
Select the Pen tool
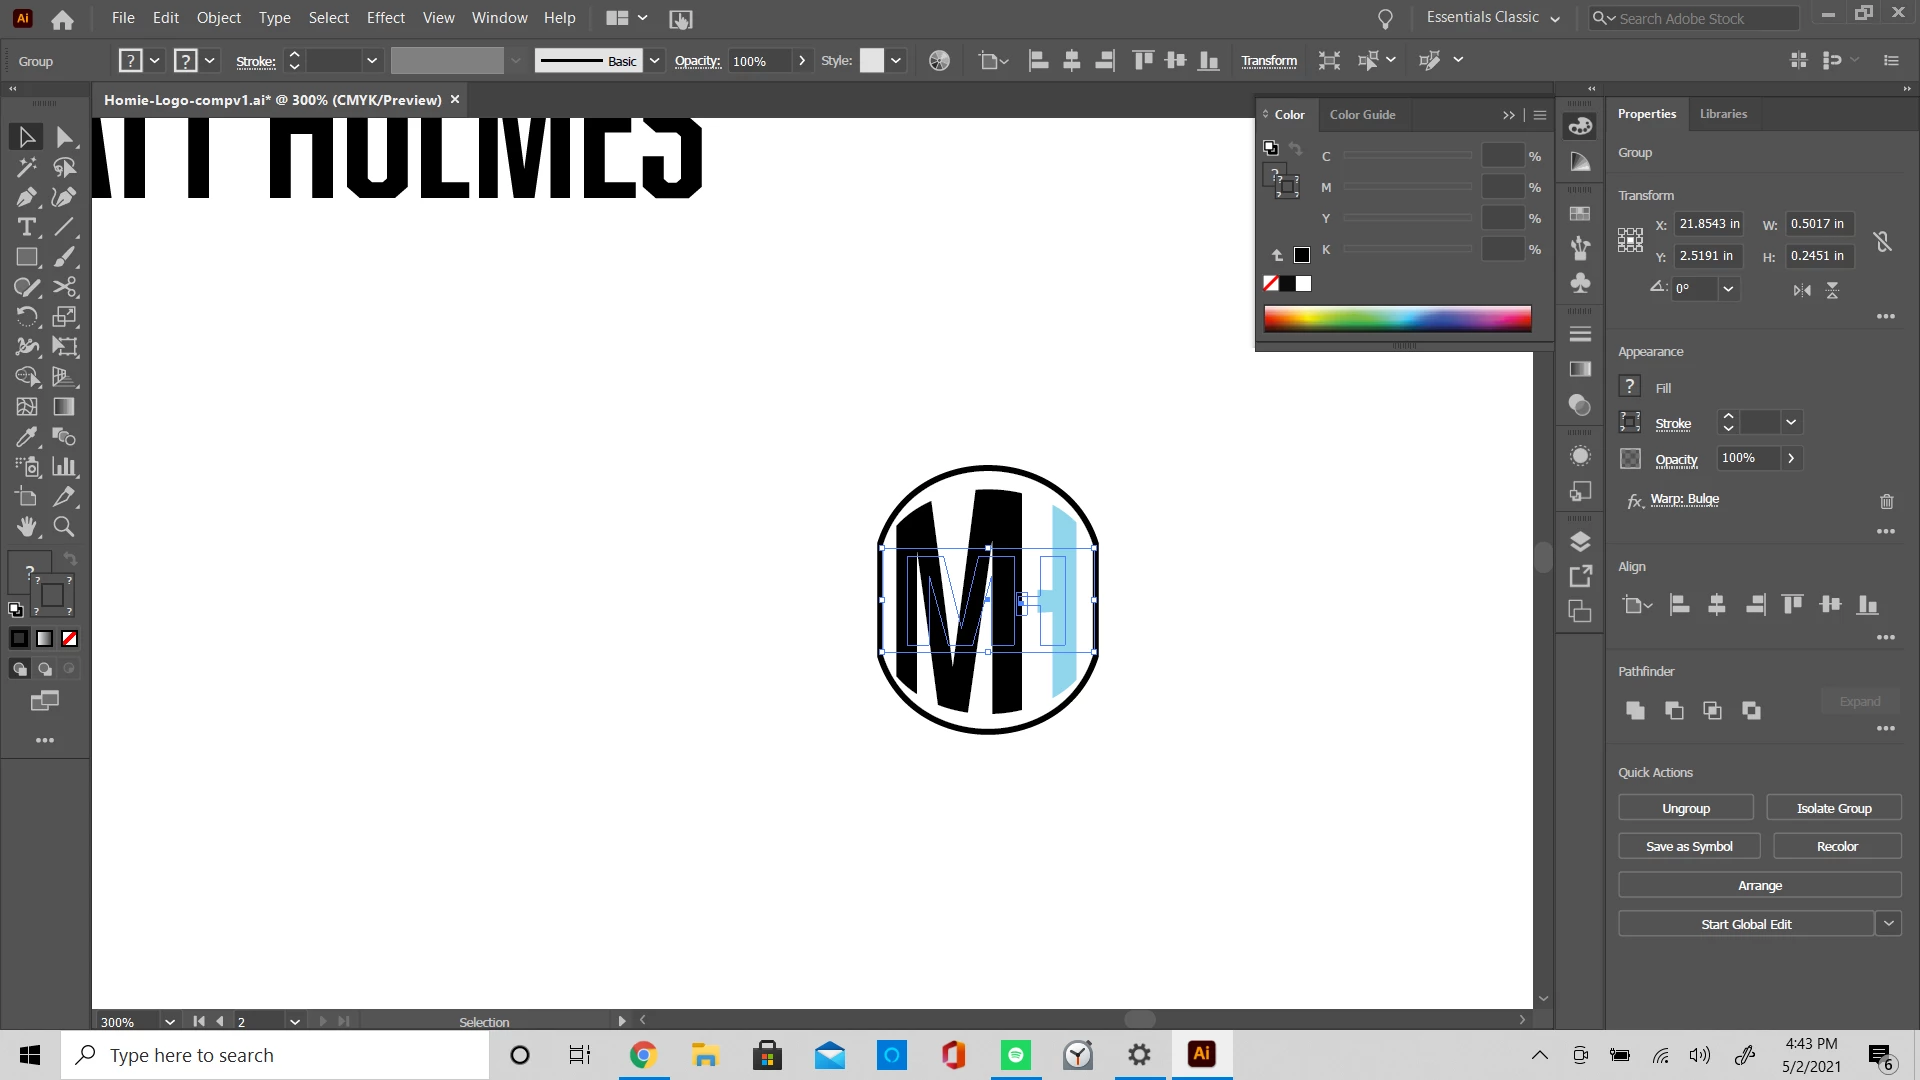point(27,197)
